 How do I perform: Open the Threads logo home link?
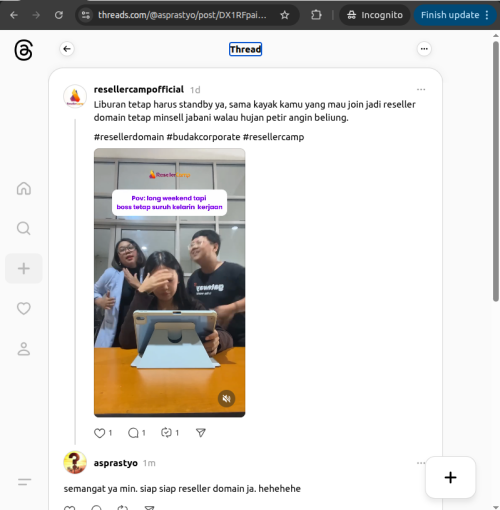[x=23, y=50]
